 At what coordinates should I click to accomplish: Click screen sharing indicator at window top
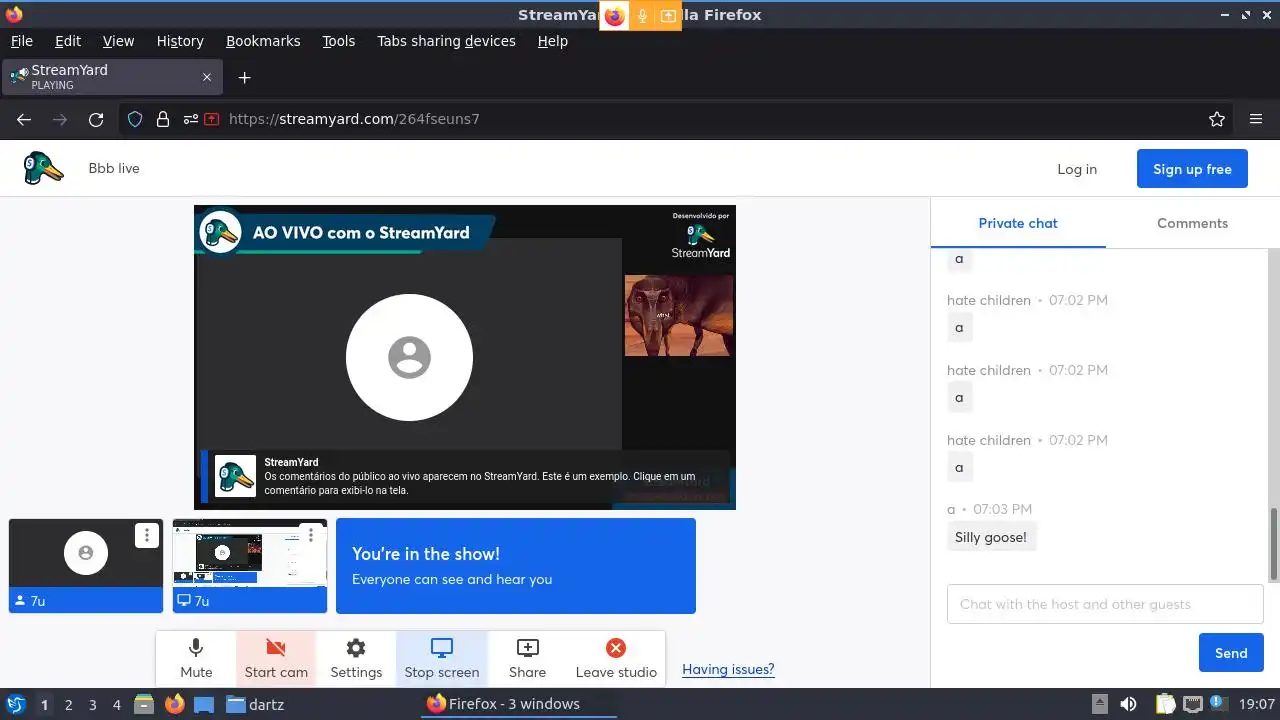click(668, 16)
